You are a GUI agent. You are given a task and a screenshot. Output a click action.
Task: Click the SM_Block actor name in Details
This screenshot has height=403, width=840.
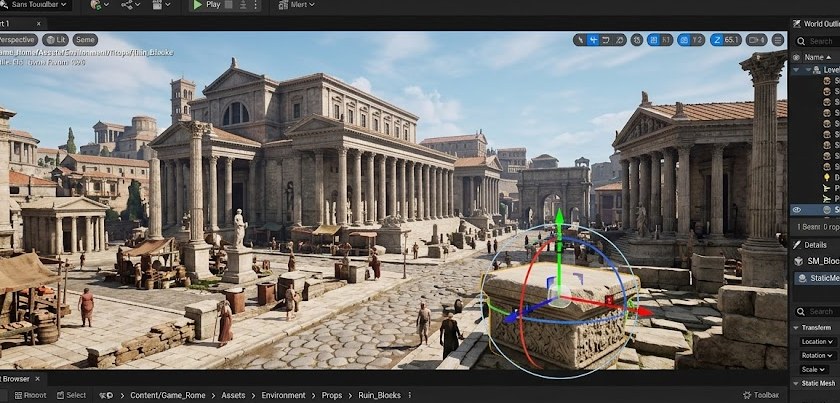822,261
